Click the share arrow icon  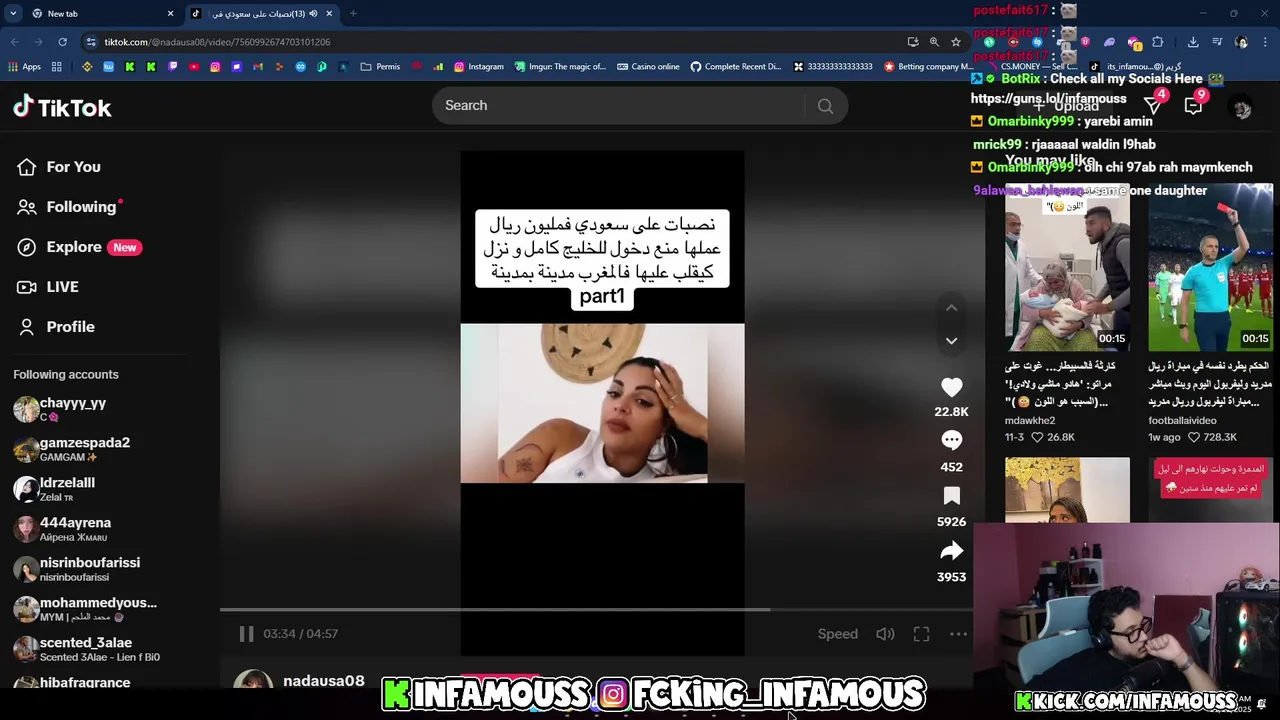pos(951,551)
